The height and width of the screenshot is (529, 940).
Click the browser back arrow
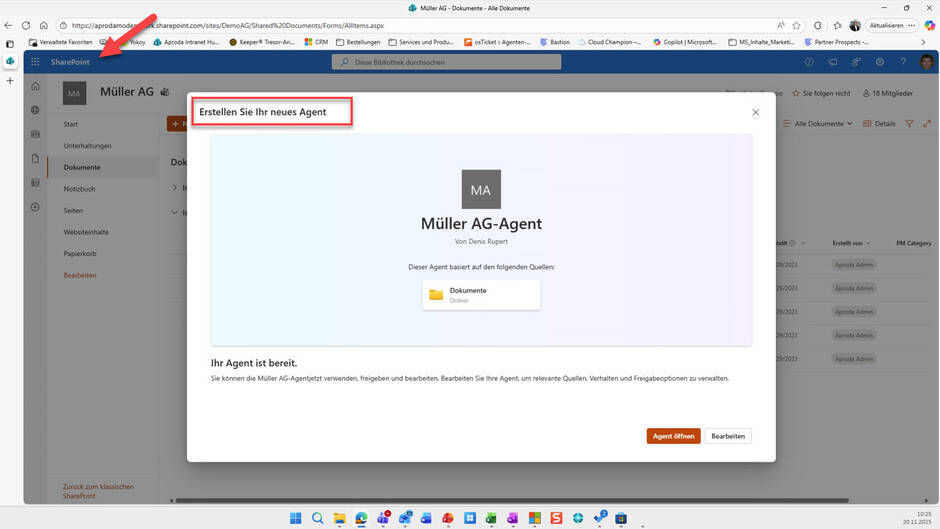point(8,25)
